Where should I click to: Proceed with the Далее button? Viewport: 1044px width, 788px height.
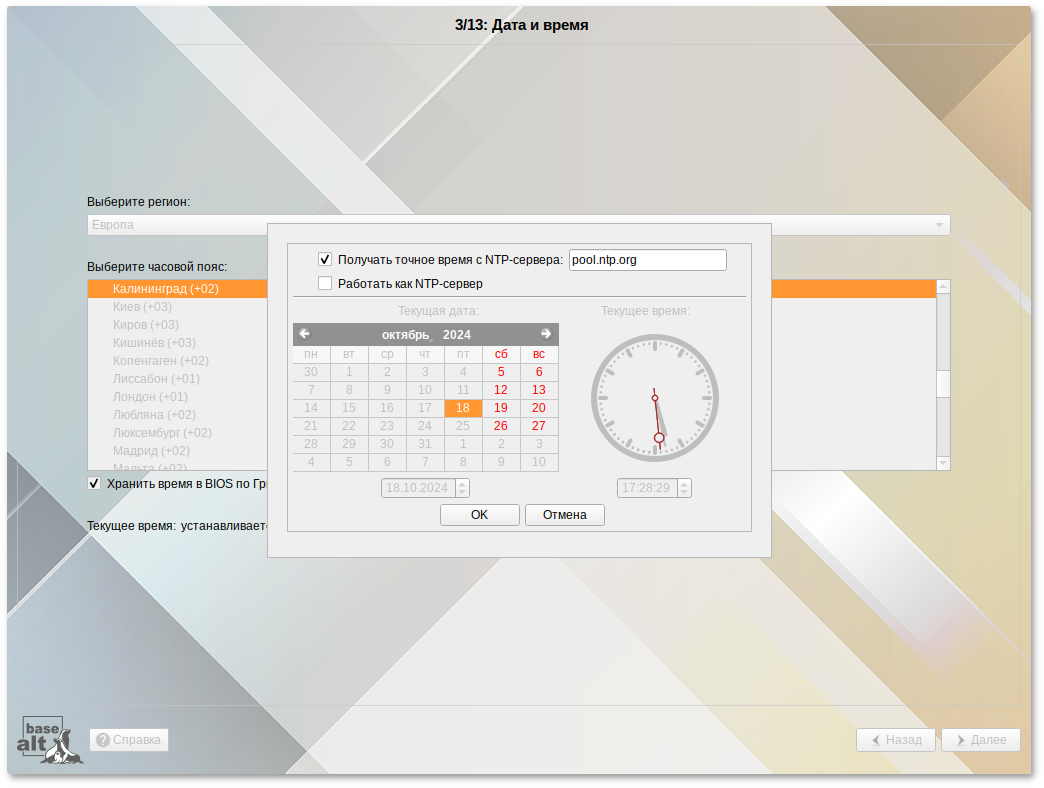coord(980,740)
